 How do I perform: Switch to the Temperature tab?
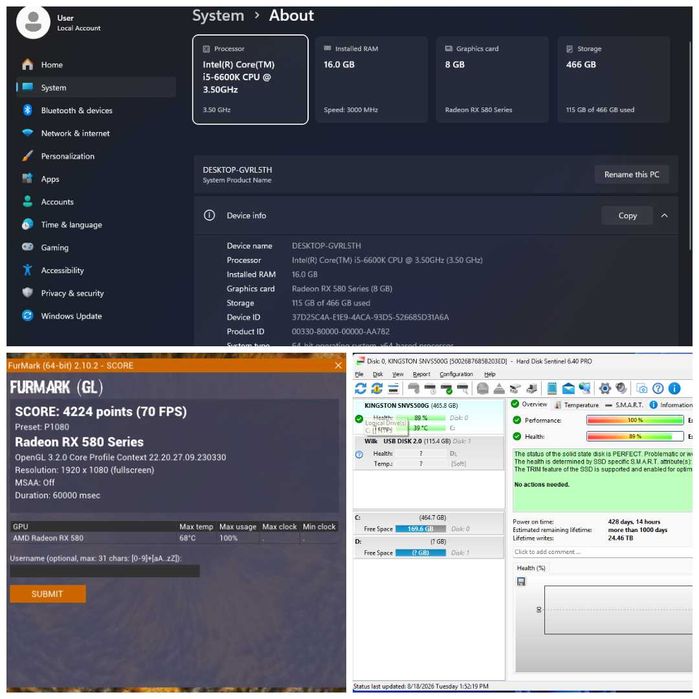(576, 405)
